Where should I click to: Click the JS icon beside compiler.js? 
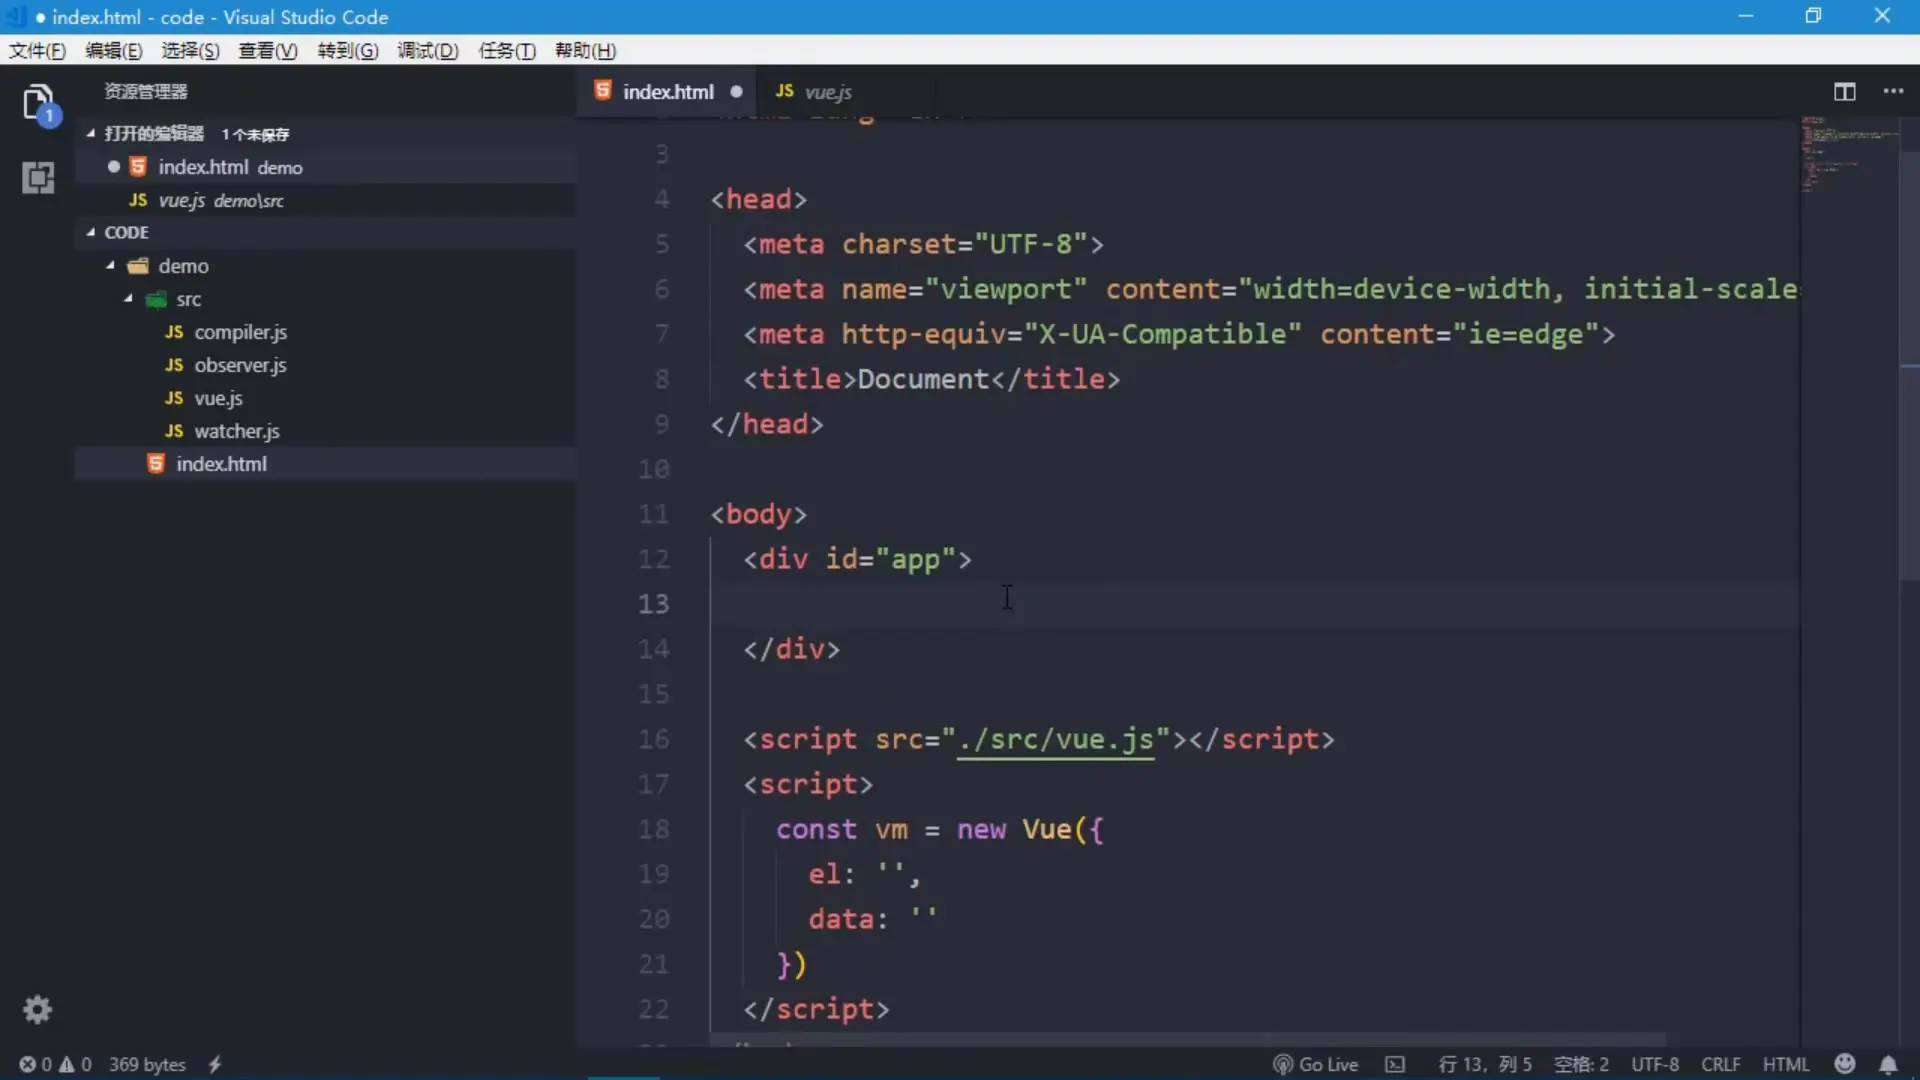174,332
